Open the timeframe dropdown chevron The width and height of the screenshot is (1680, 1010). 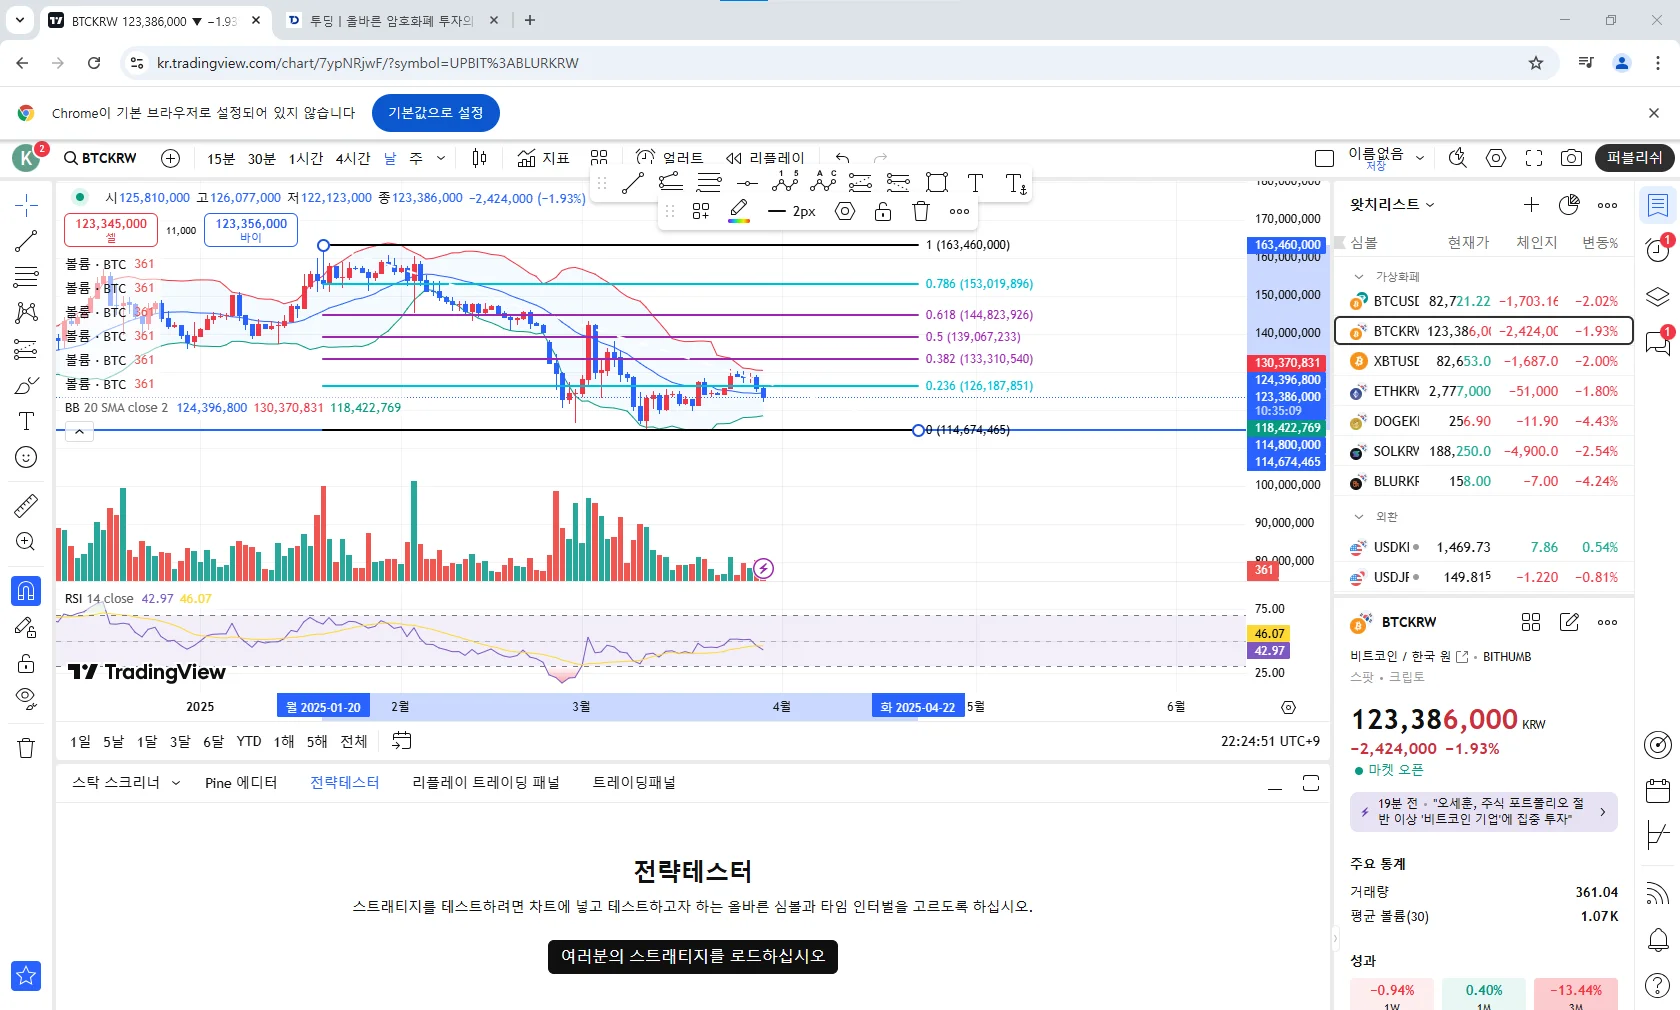[440, 158]
